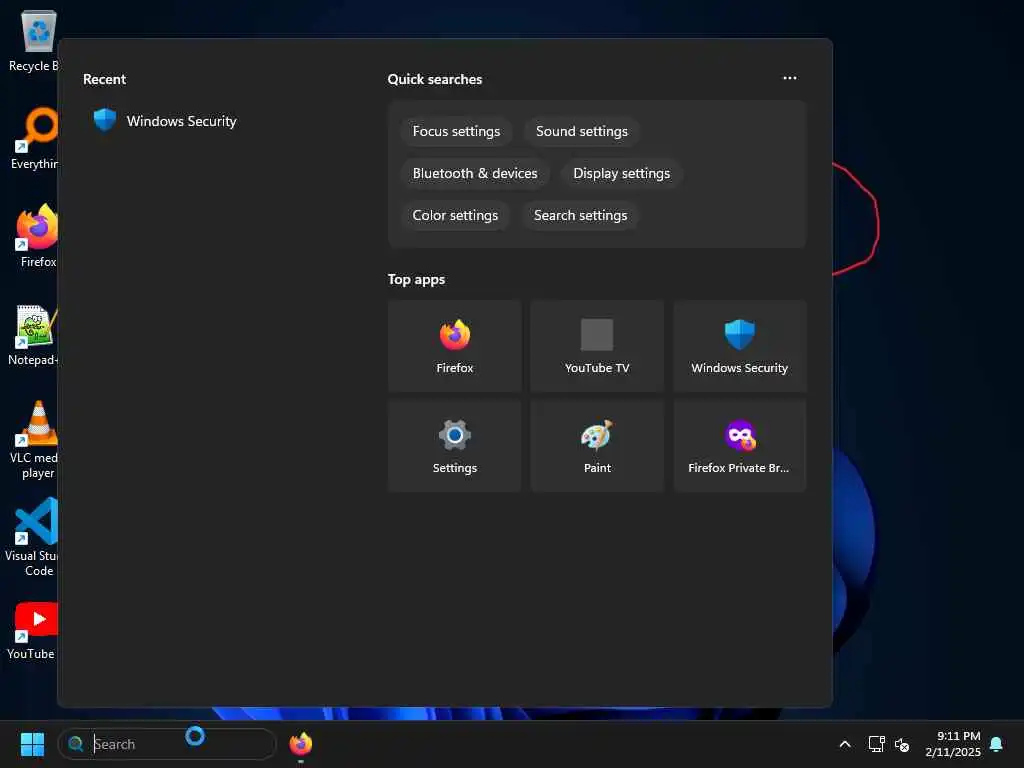Select the VLC media player shortcut
The image size is (1024, 768).
[35, 440]
